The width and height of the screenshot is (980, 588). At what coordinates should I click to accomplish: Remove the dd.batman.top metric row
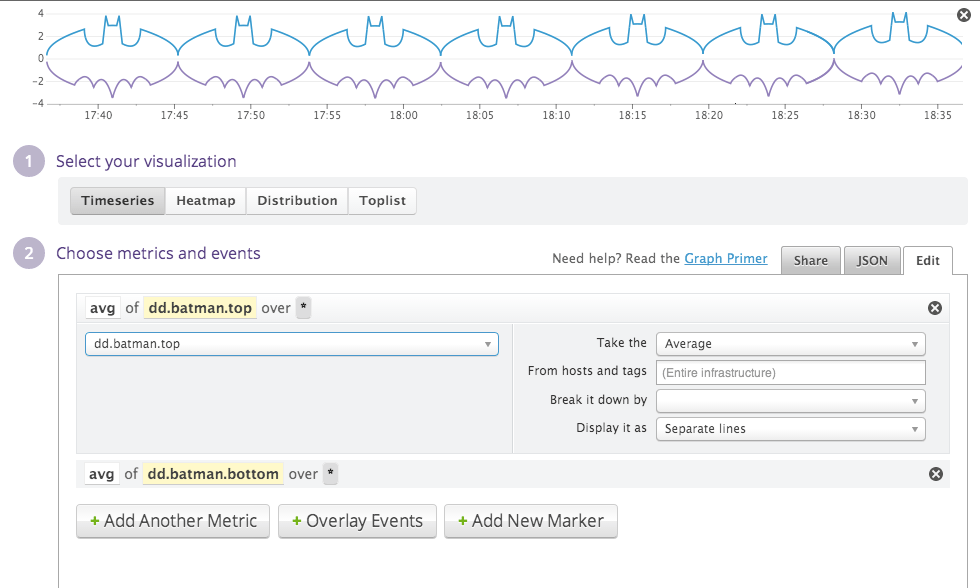935,308
